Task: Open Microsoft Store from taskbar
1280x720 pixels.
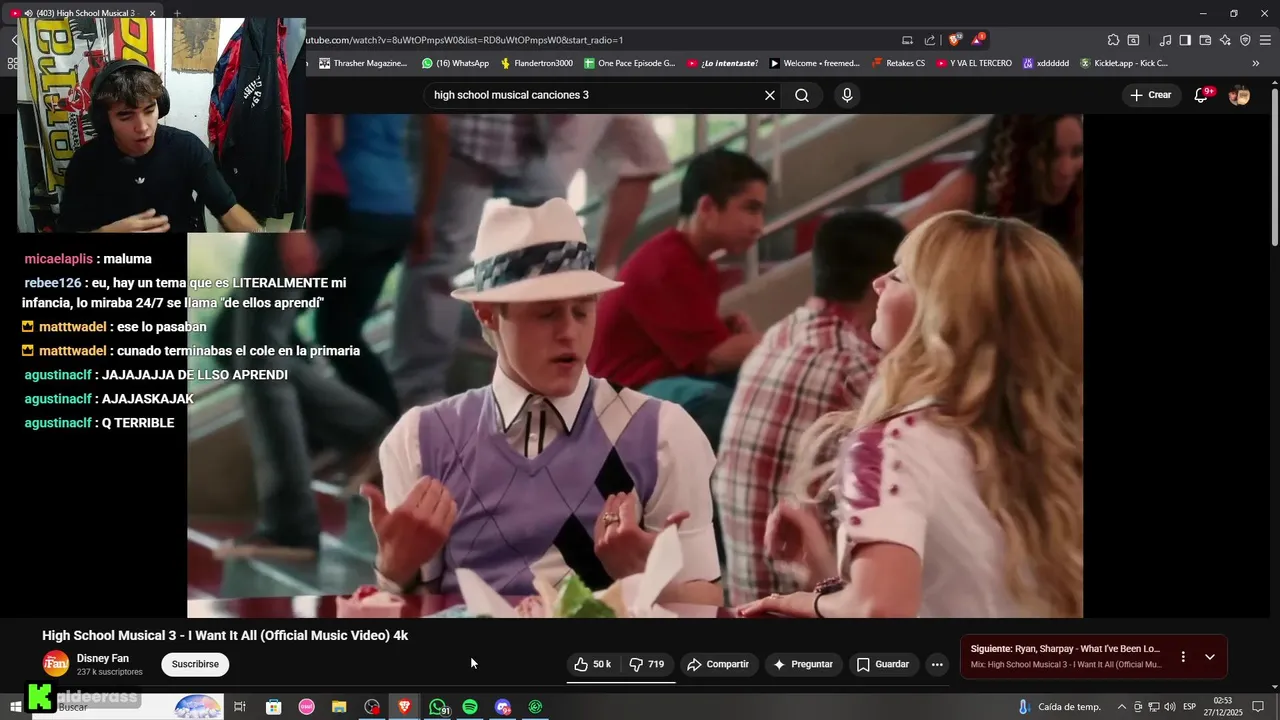Action: (x=273, y=707)
